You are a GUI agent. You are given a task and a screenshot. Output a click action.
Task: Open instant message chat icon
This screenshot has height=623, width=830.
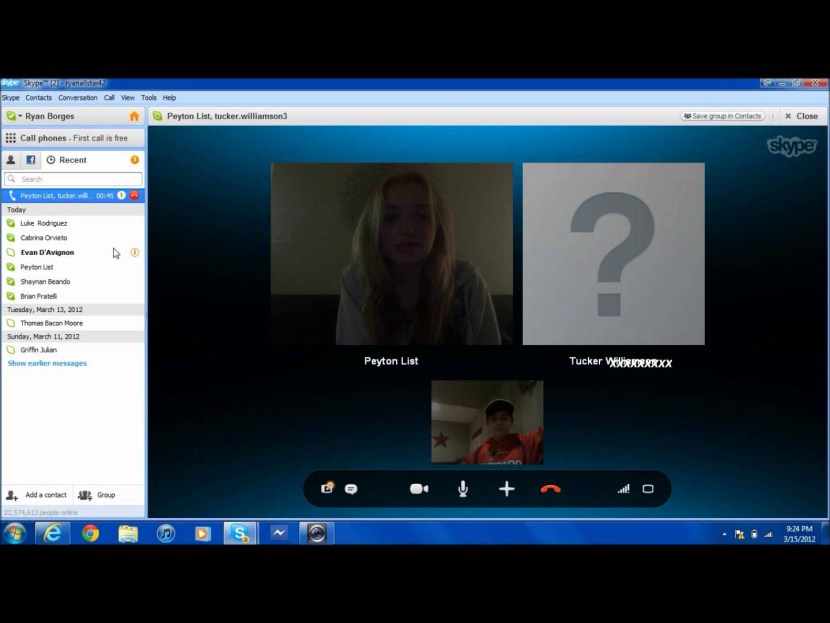[x=351, y=489]
